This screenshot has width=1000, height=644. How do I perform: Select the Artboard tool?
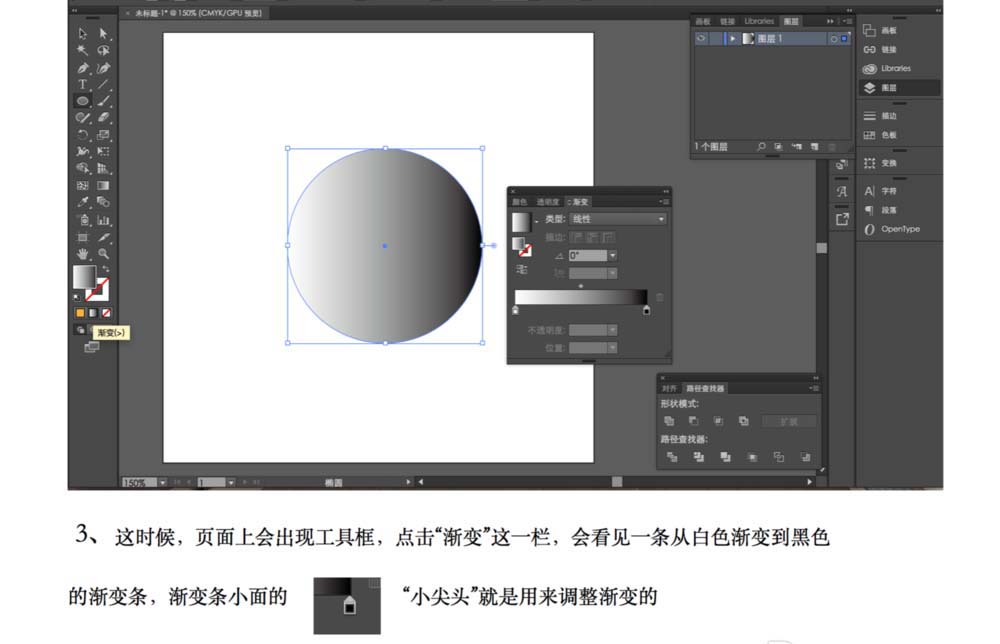[x=83, y=237]
